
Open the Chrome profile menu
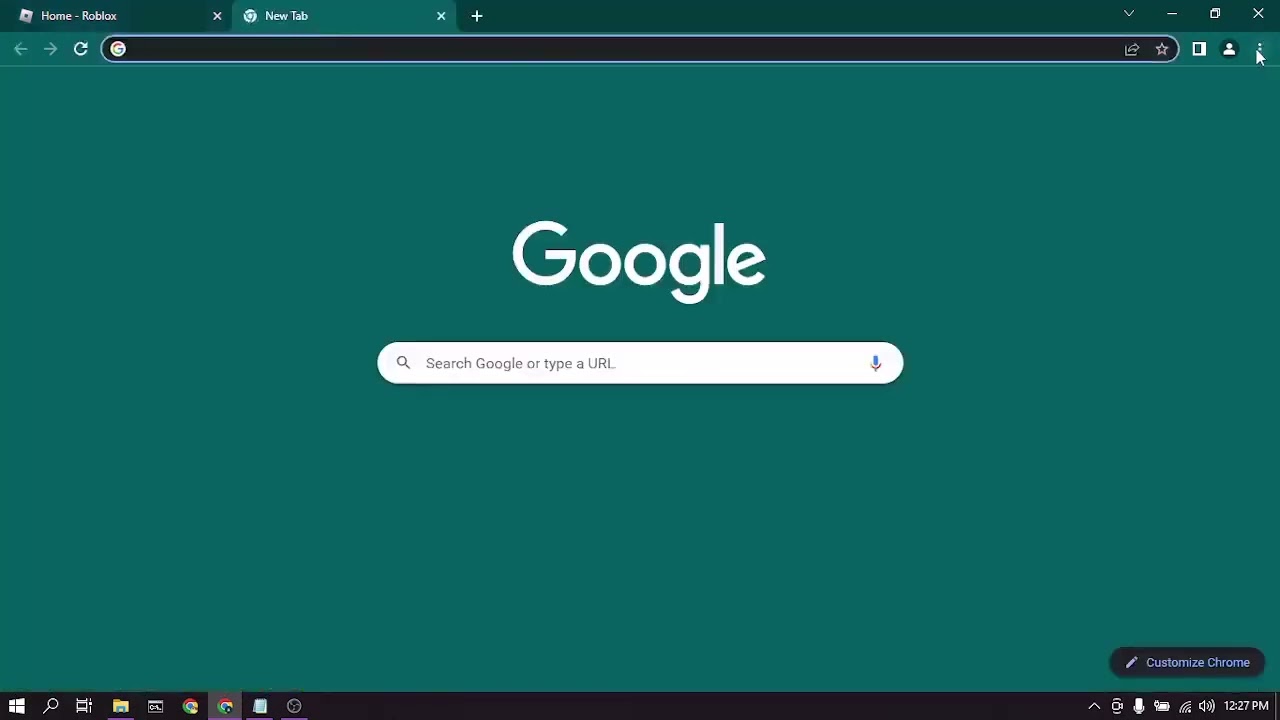pyautogui.click(x=1229, y=49)
